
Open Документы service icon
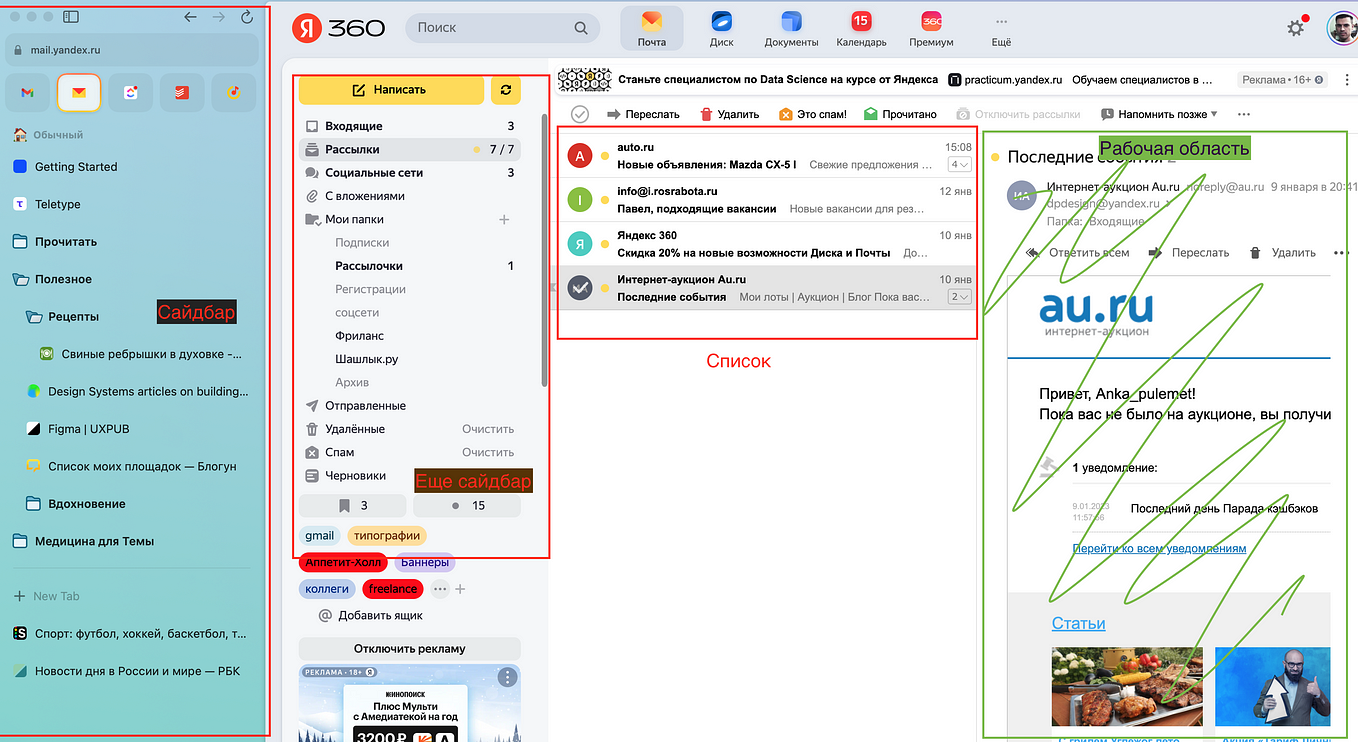[x=791, y=28]
